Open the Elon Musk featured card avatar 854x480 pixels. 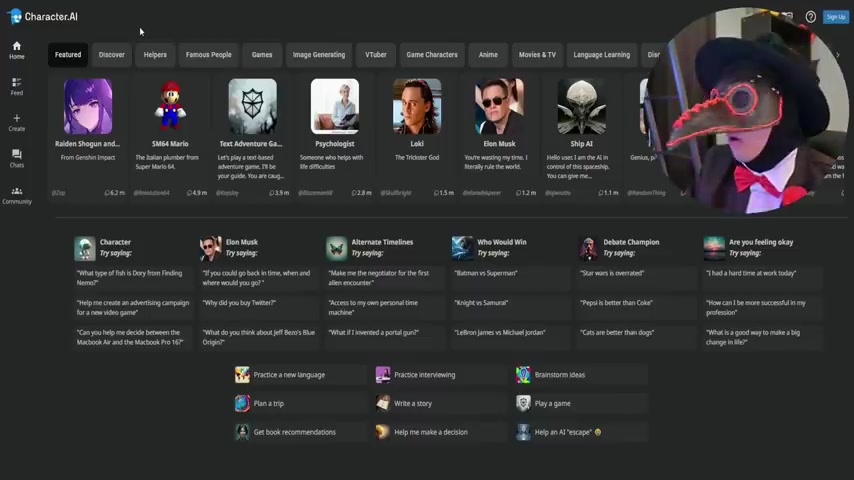499,106
